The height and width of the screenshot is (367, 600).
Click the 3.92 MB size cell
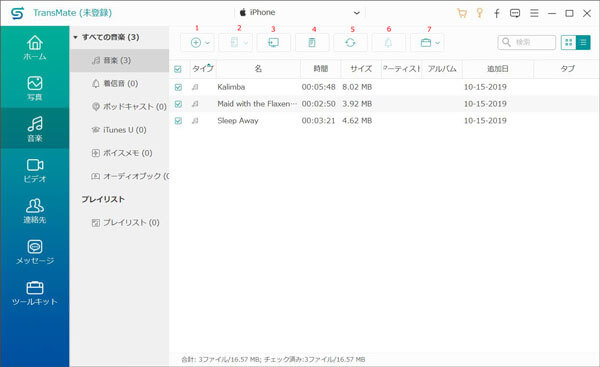(357, 104)
